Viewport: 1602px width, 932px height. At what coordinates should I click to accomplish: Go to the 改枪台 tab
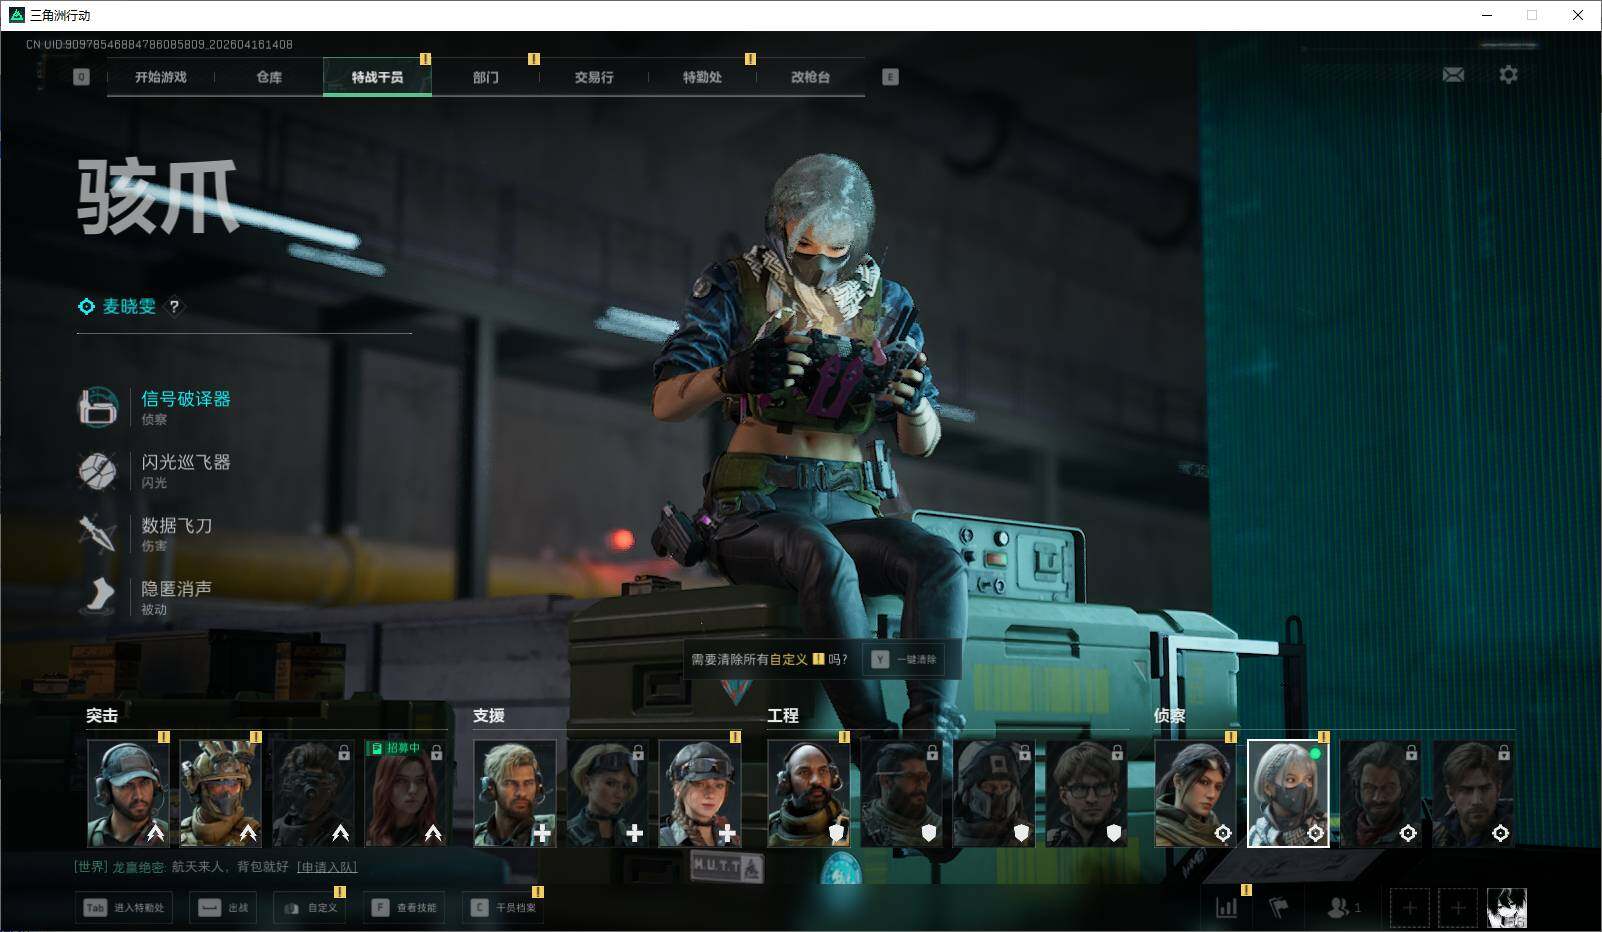(810, 77)
